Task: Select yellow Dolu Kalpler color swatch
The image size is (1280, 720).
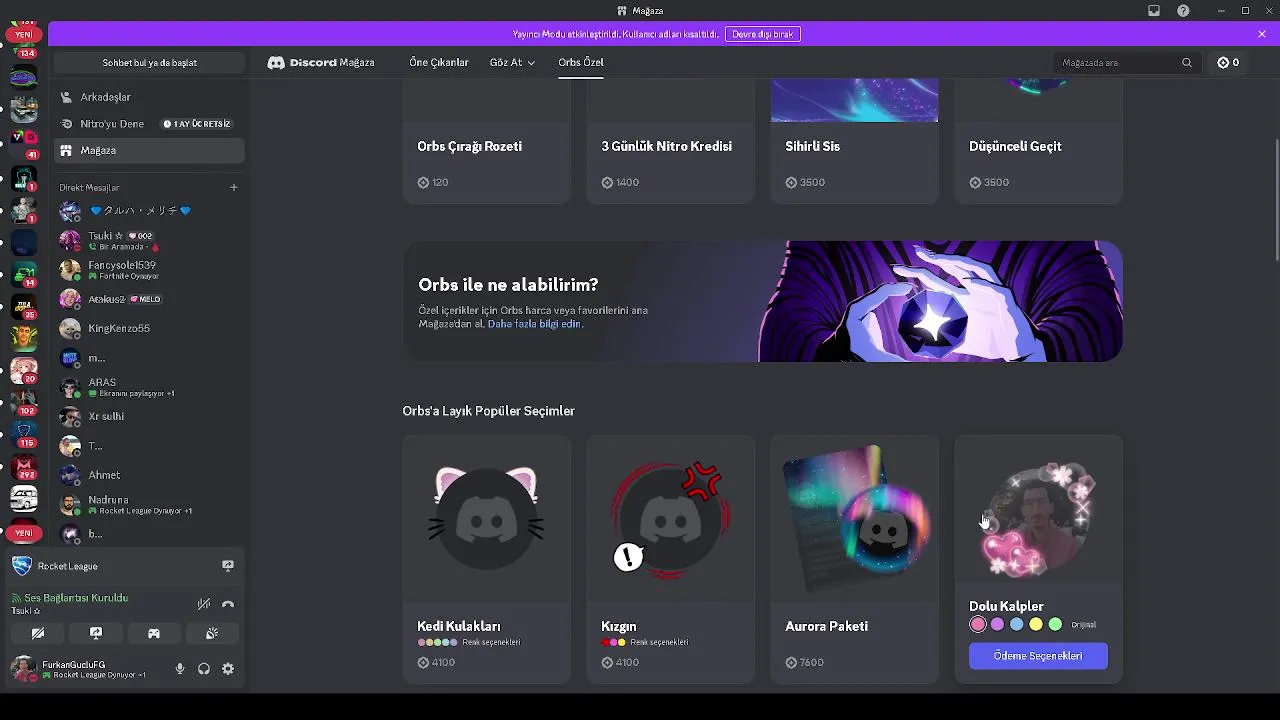Action: 1036,625
